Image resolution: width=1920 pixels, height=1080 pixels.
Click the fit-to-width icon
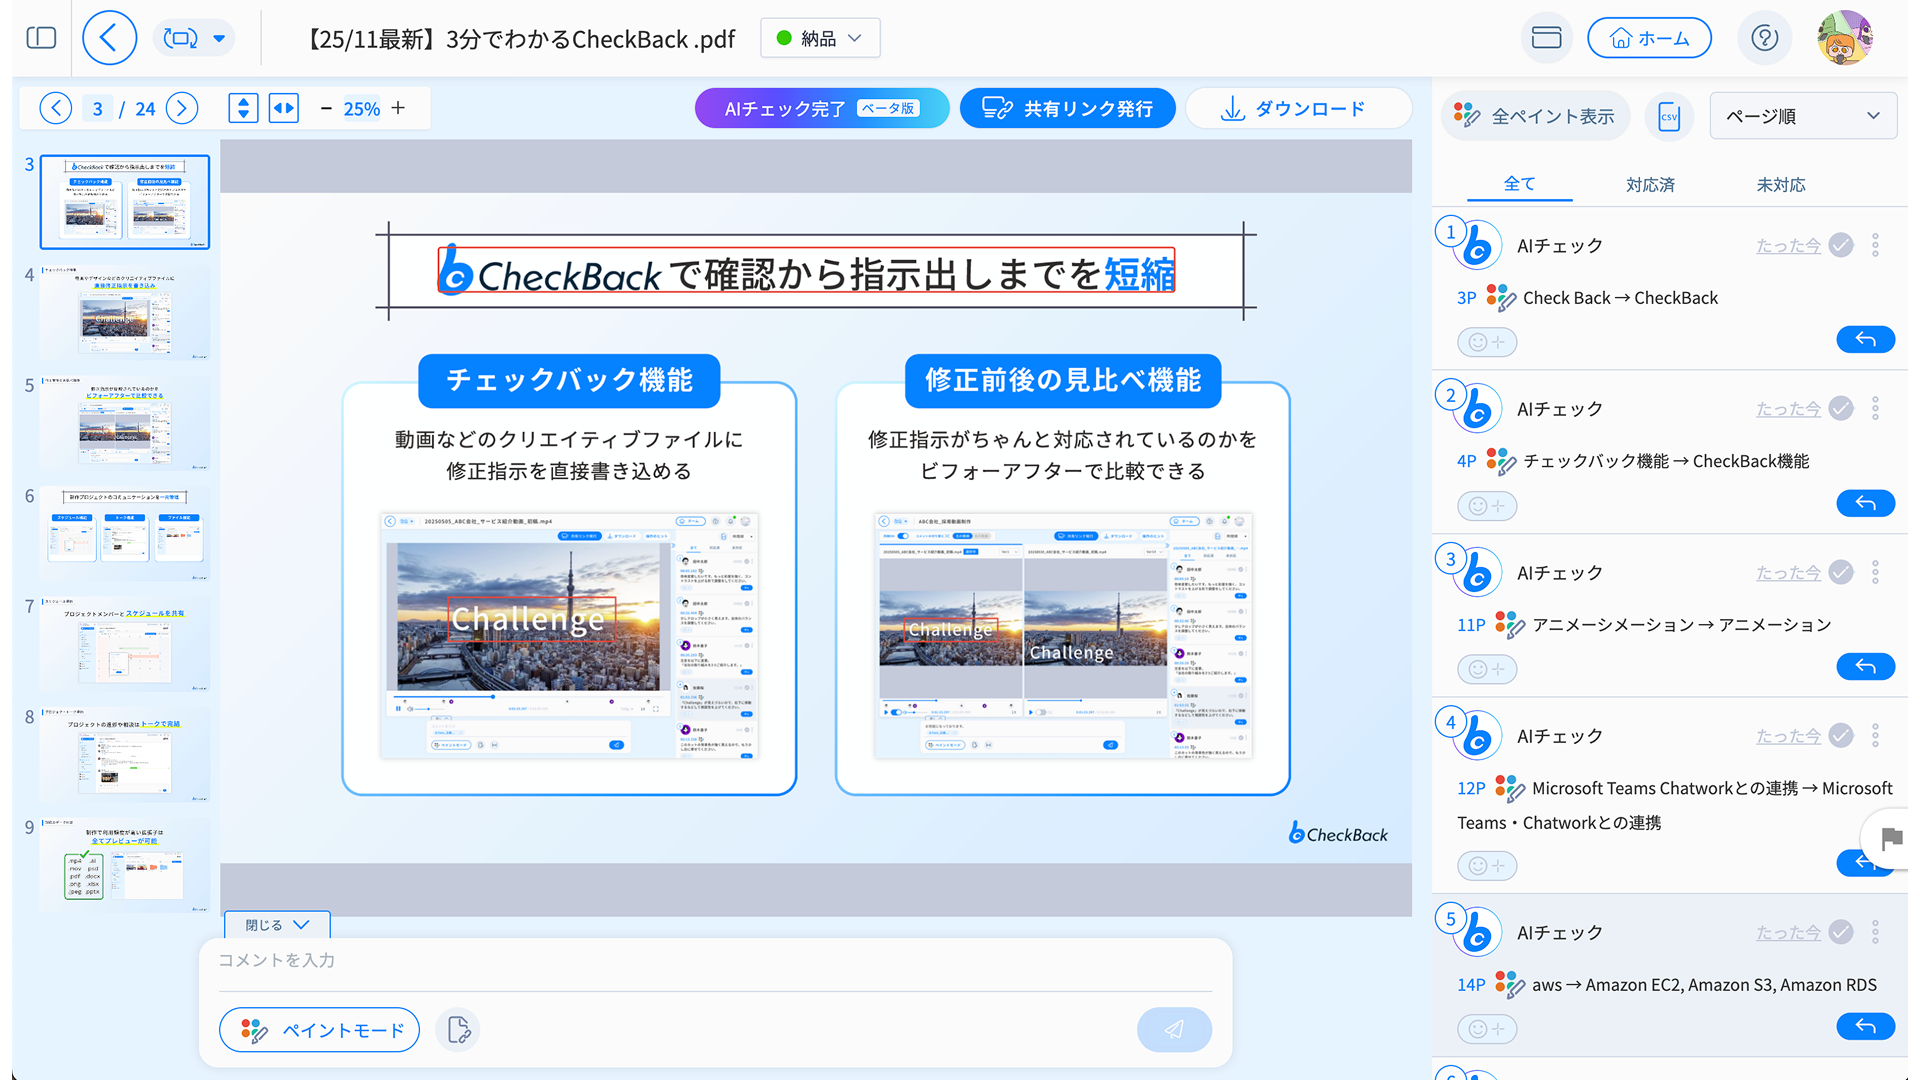[284, 108]
